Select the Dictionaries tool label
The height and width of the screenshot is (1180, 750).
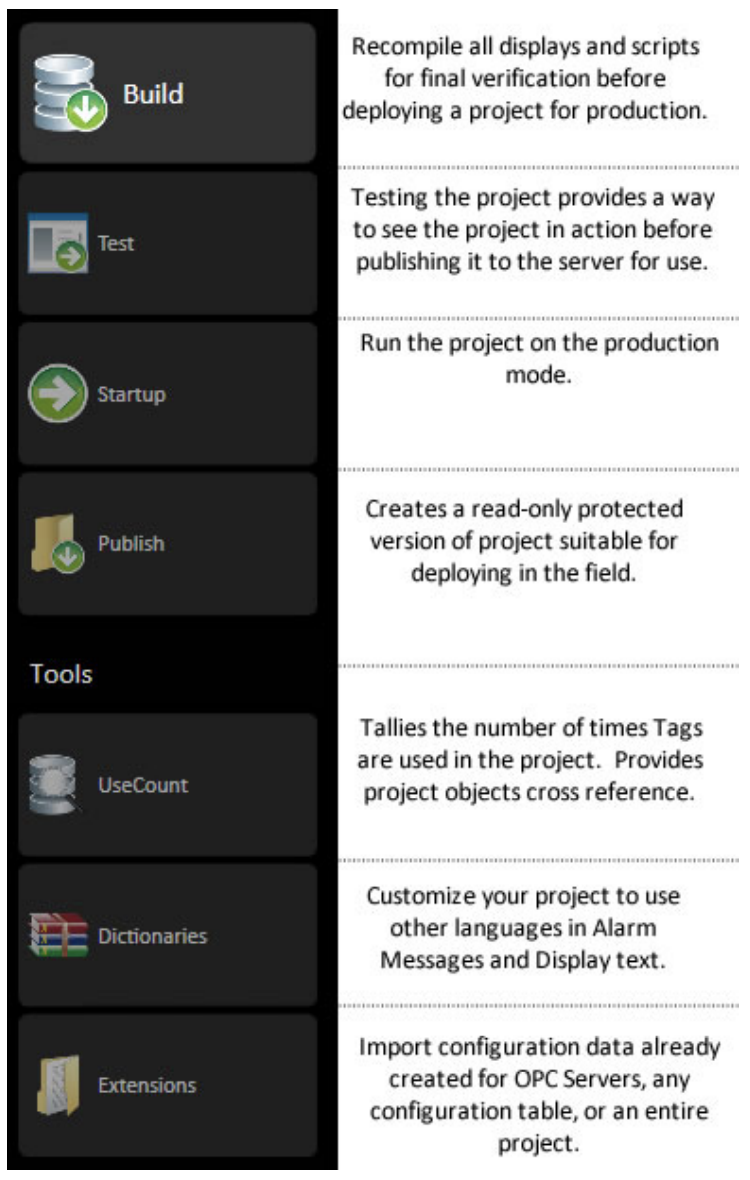152,936
